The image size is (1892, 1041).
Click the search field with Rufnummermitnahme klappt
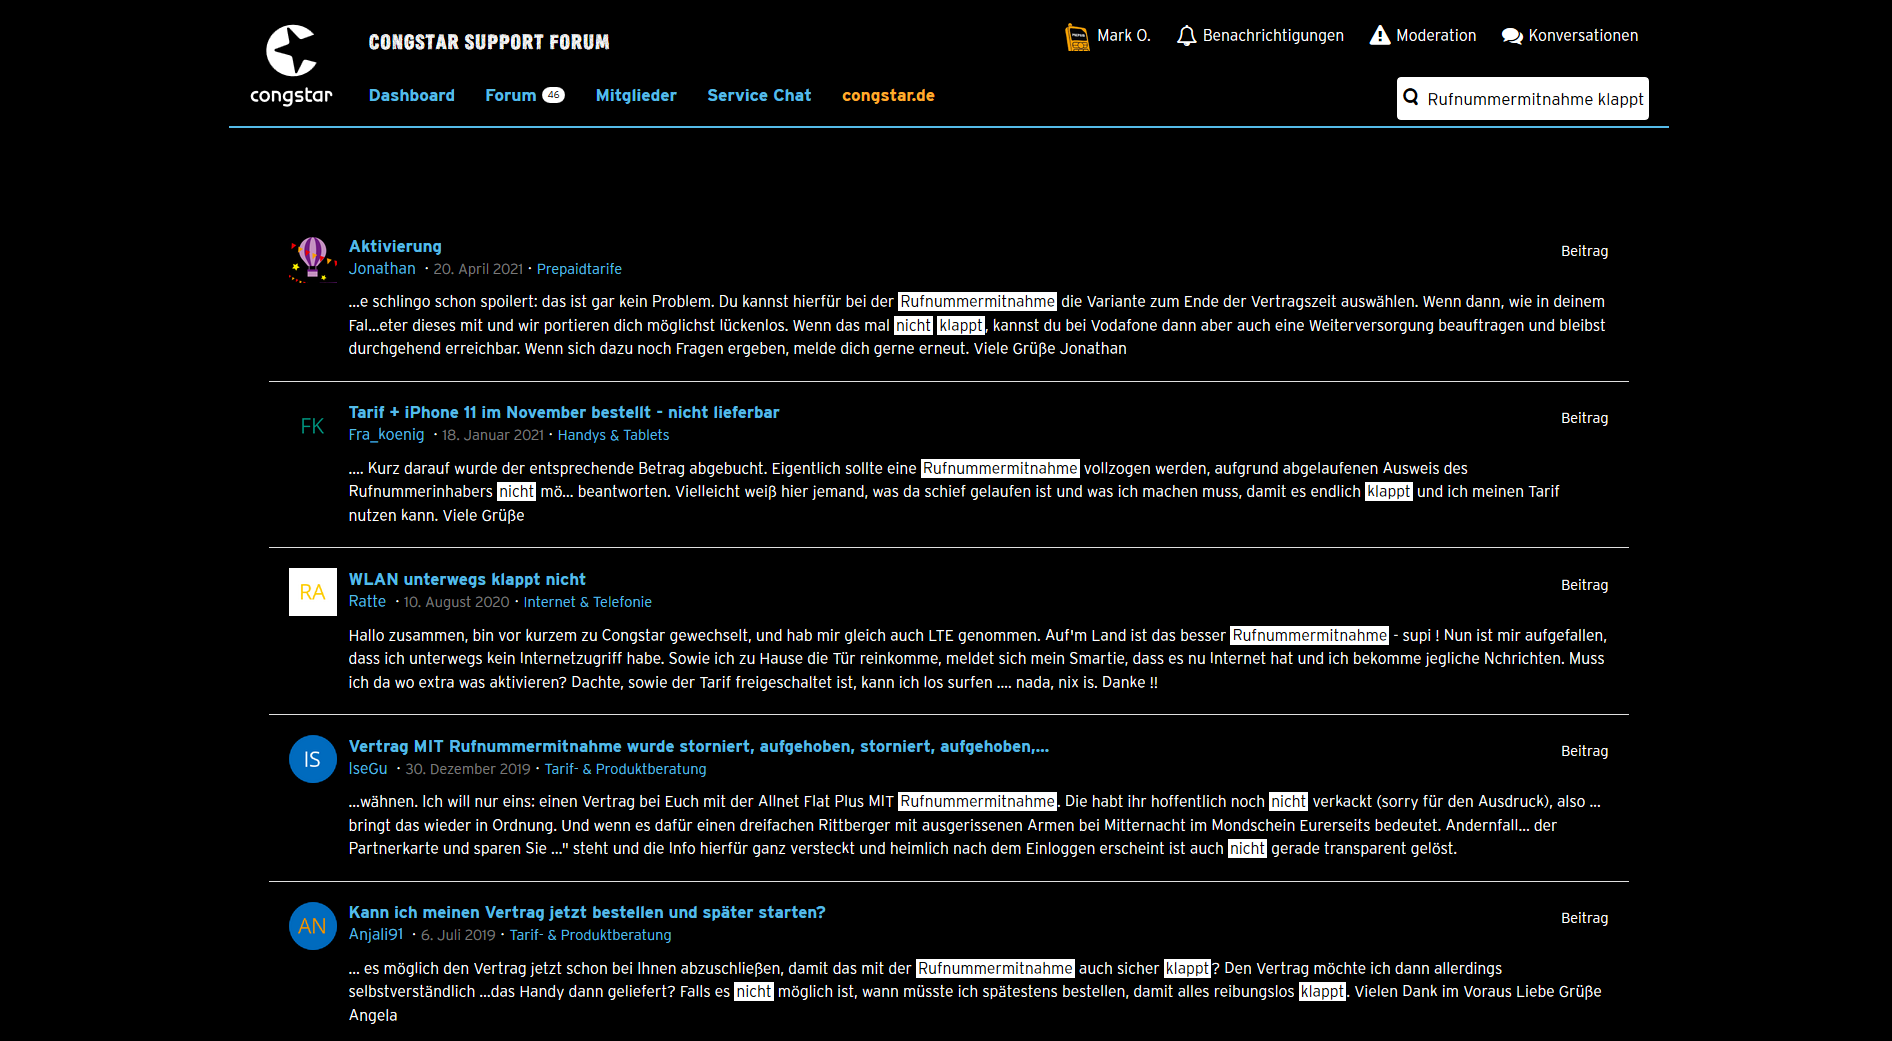point(1522,98)
